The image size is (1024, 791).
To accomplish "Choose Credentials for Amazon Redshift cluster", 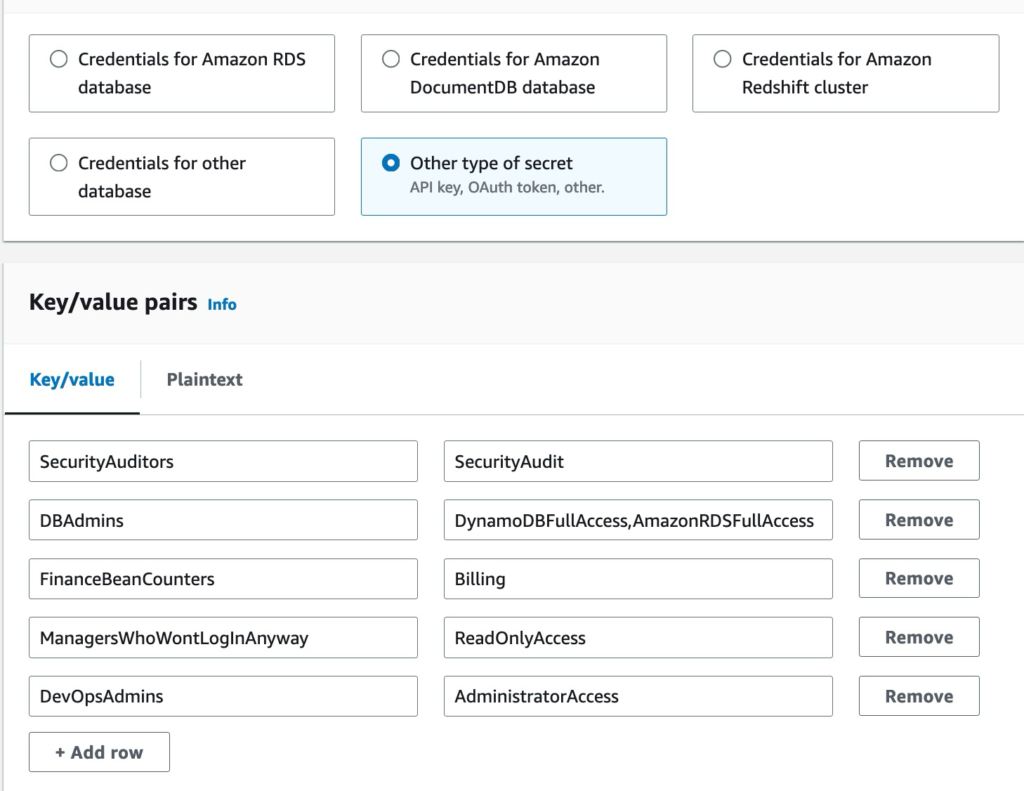I will tap(722, 60).
